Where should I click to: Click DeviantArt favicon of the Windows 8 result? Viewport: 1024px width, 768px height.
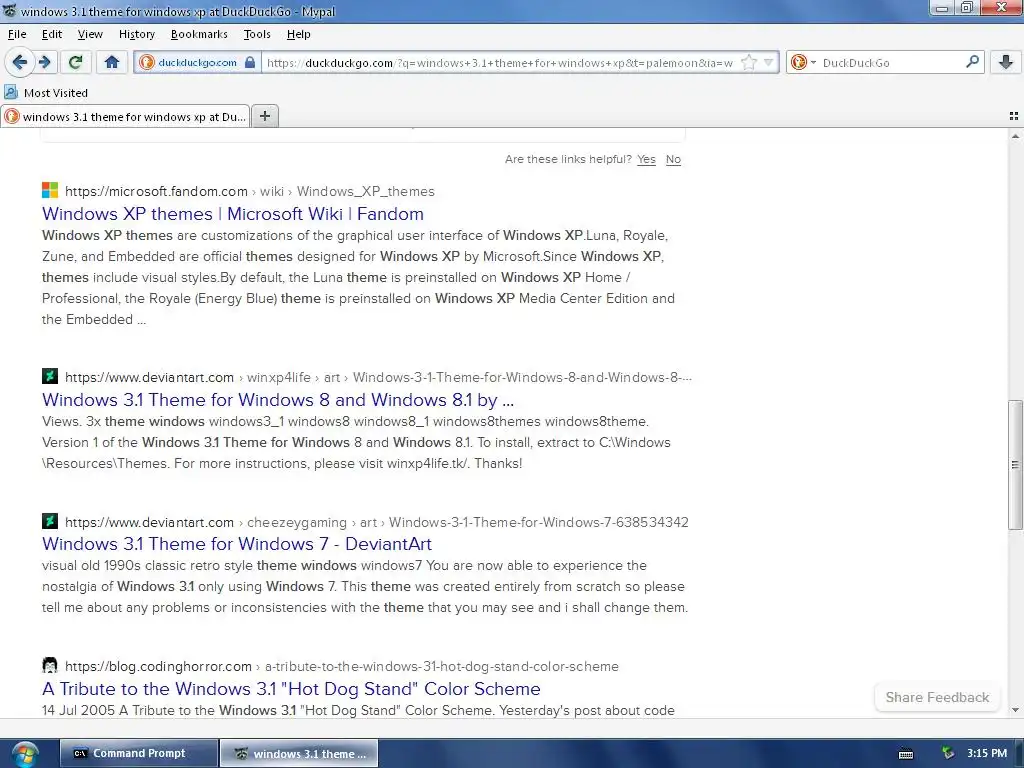(50, 376)
